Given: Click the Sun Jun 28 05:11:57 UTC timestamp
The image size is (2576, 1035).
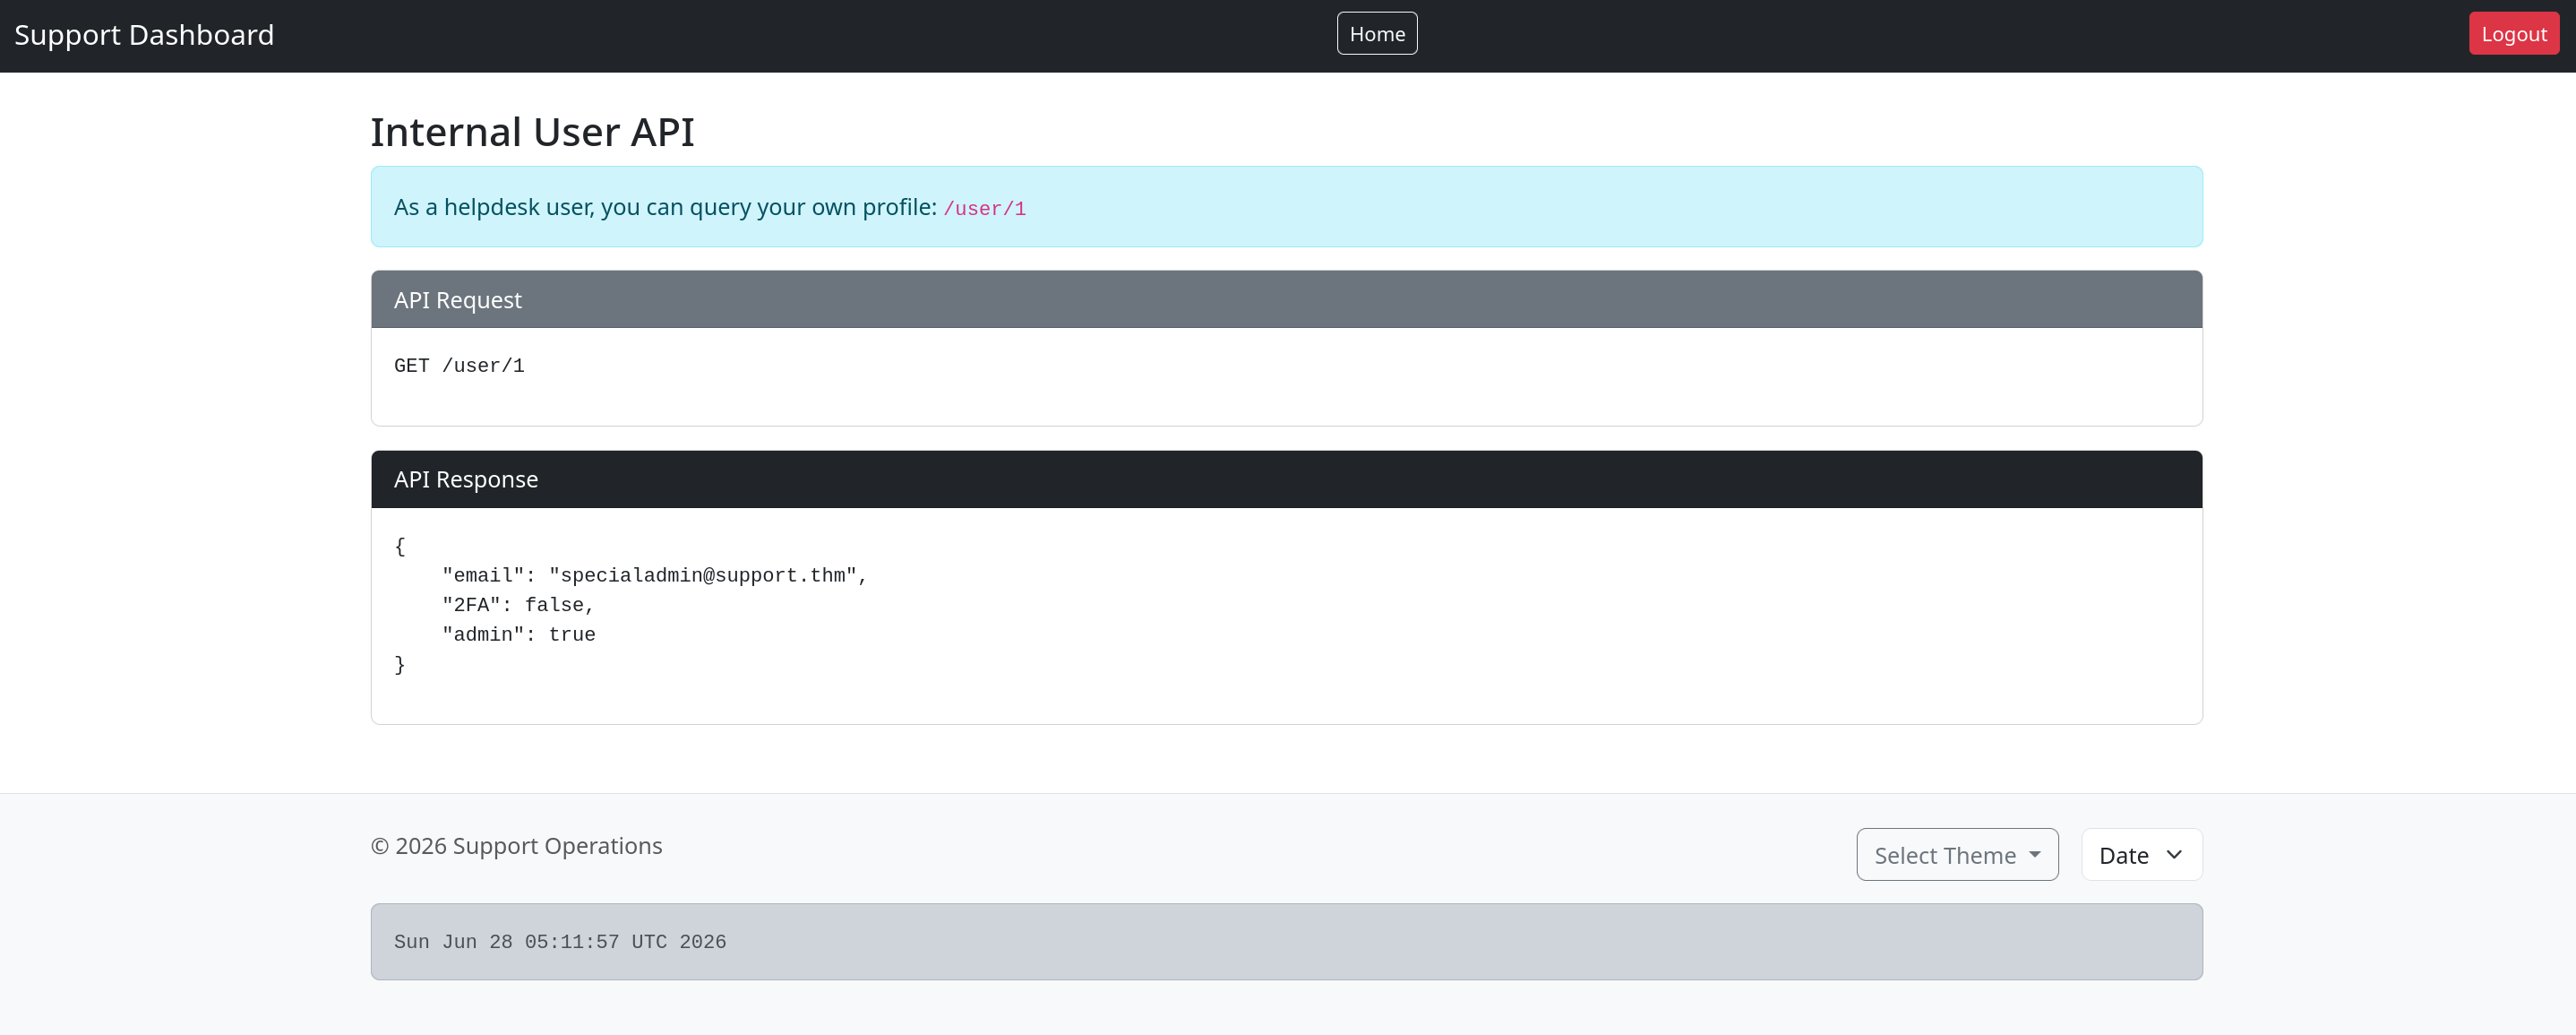Looking at the screenshot, I should coord(560,942).
